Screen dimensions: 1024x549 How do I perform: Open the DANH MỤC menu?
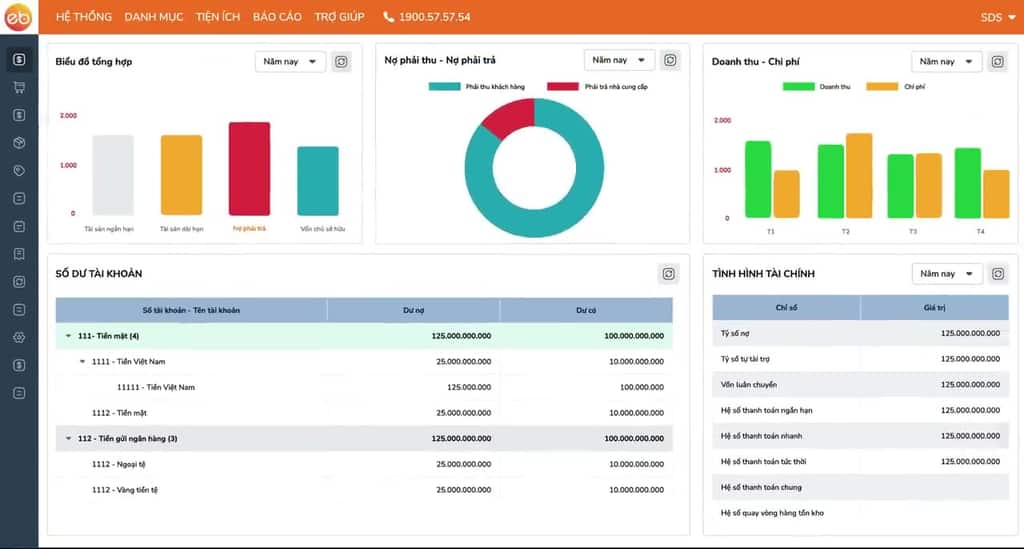tap(154, 17)
